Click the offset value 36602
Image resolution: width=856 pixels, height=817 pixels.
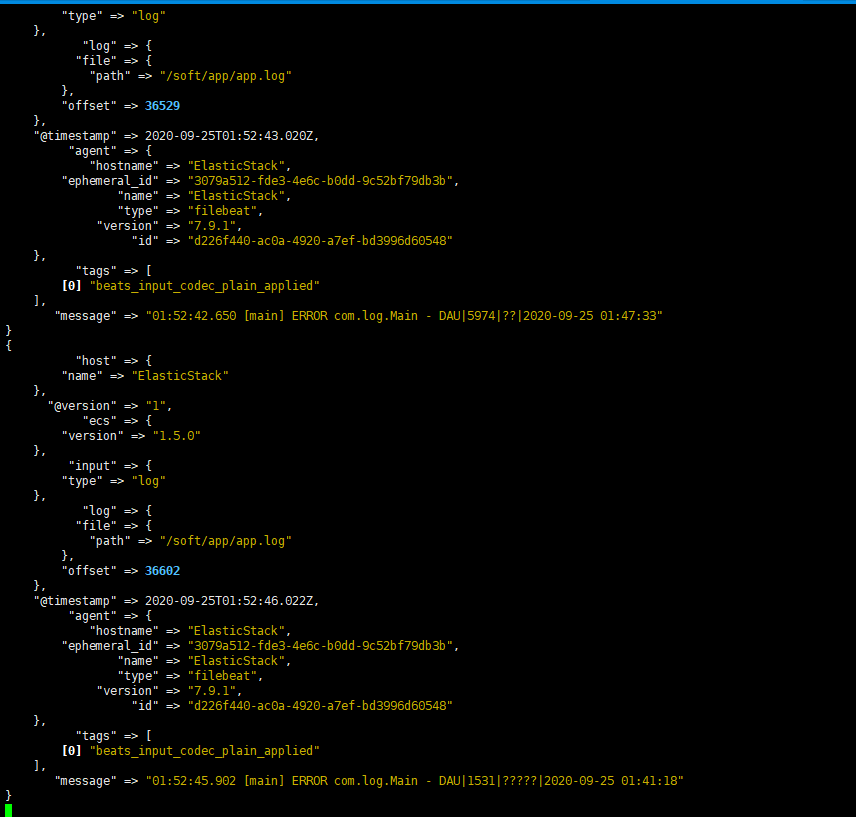coord(162,570)
